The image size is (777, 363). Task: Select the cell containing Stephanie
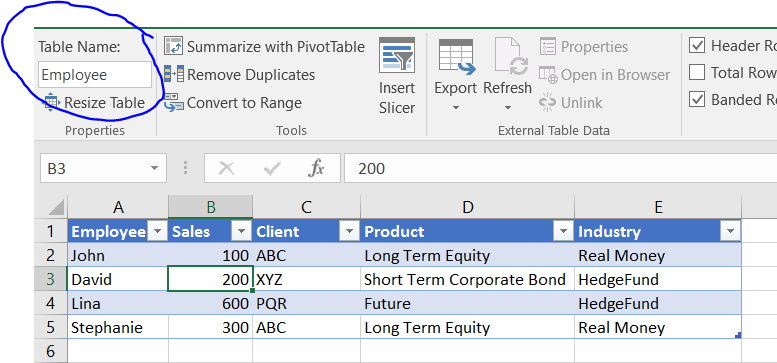coord(118,327)
